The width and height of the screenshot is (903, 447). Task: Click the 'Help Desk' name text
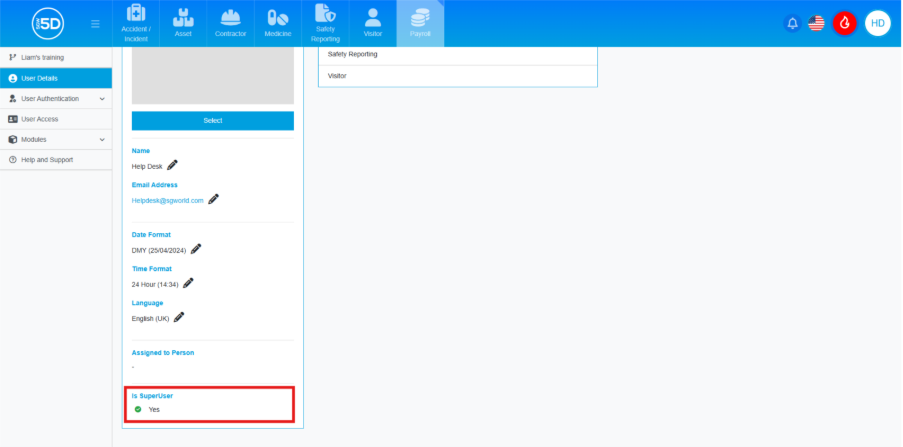147,166
